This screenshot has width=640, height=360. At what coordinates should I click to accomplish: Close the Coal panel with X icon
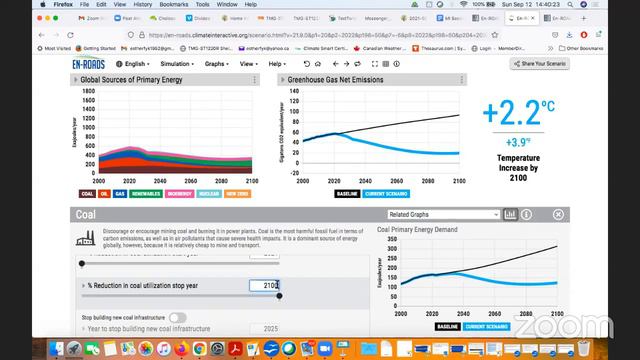click(x=558, y=214)
